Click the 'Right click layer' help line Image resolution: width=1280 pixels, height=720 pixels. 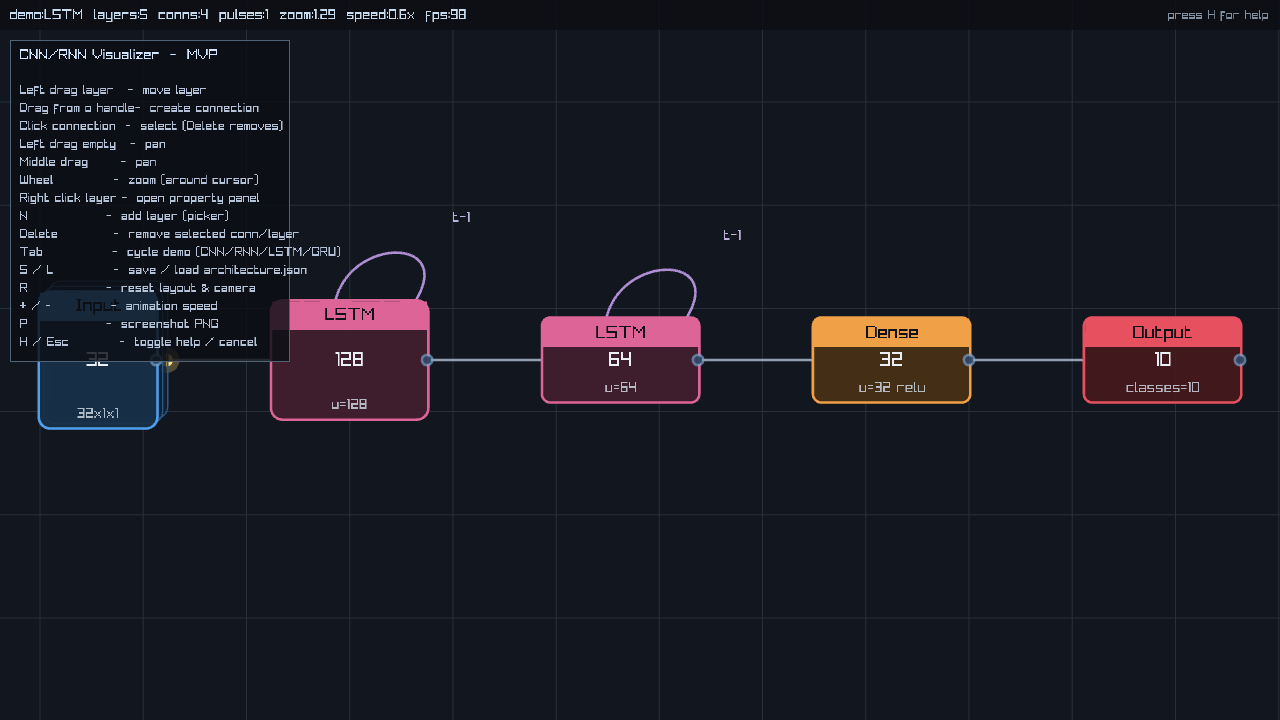tap(139, 198)
